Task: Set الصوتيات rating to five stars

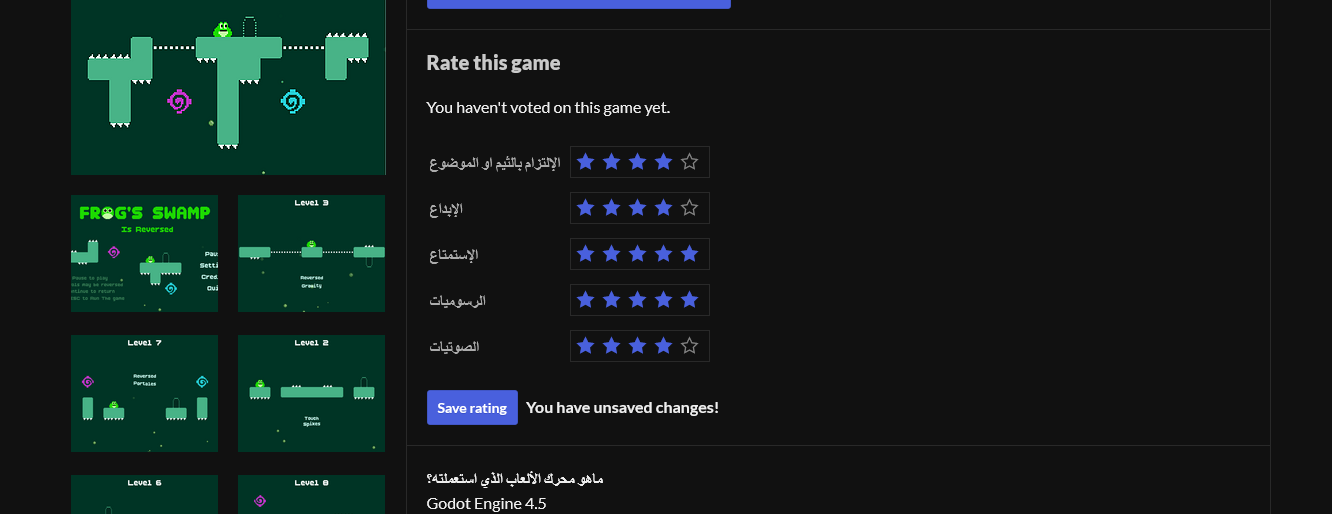Action: point(689,346)
